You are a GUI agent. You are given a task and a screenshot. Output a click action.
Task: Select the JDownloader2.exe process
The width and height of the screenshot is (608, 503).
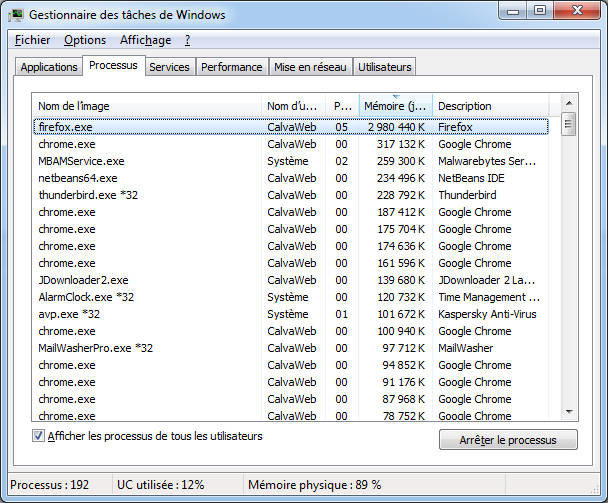click(x=291, y=280)
